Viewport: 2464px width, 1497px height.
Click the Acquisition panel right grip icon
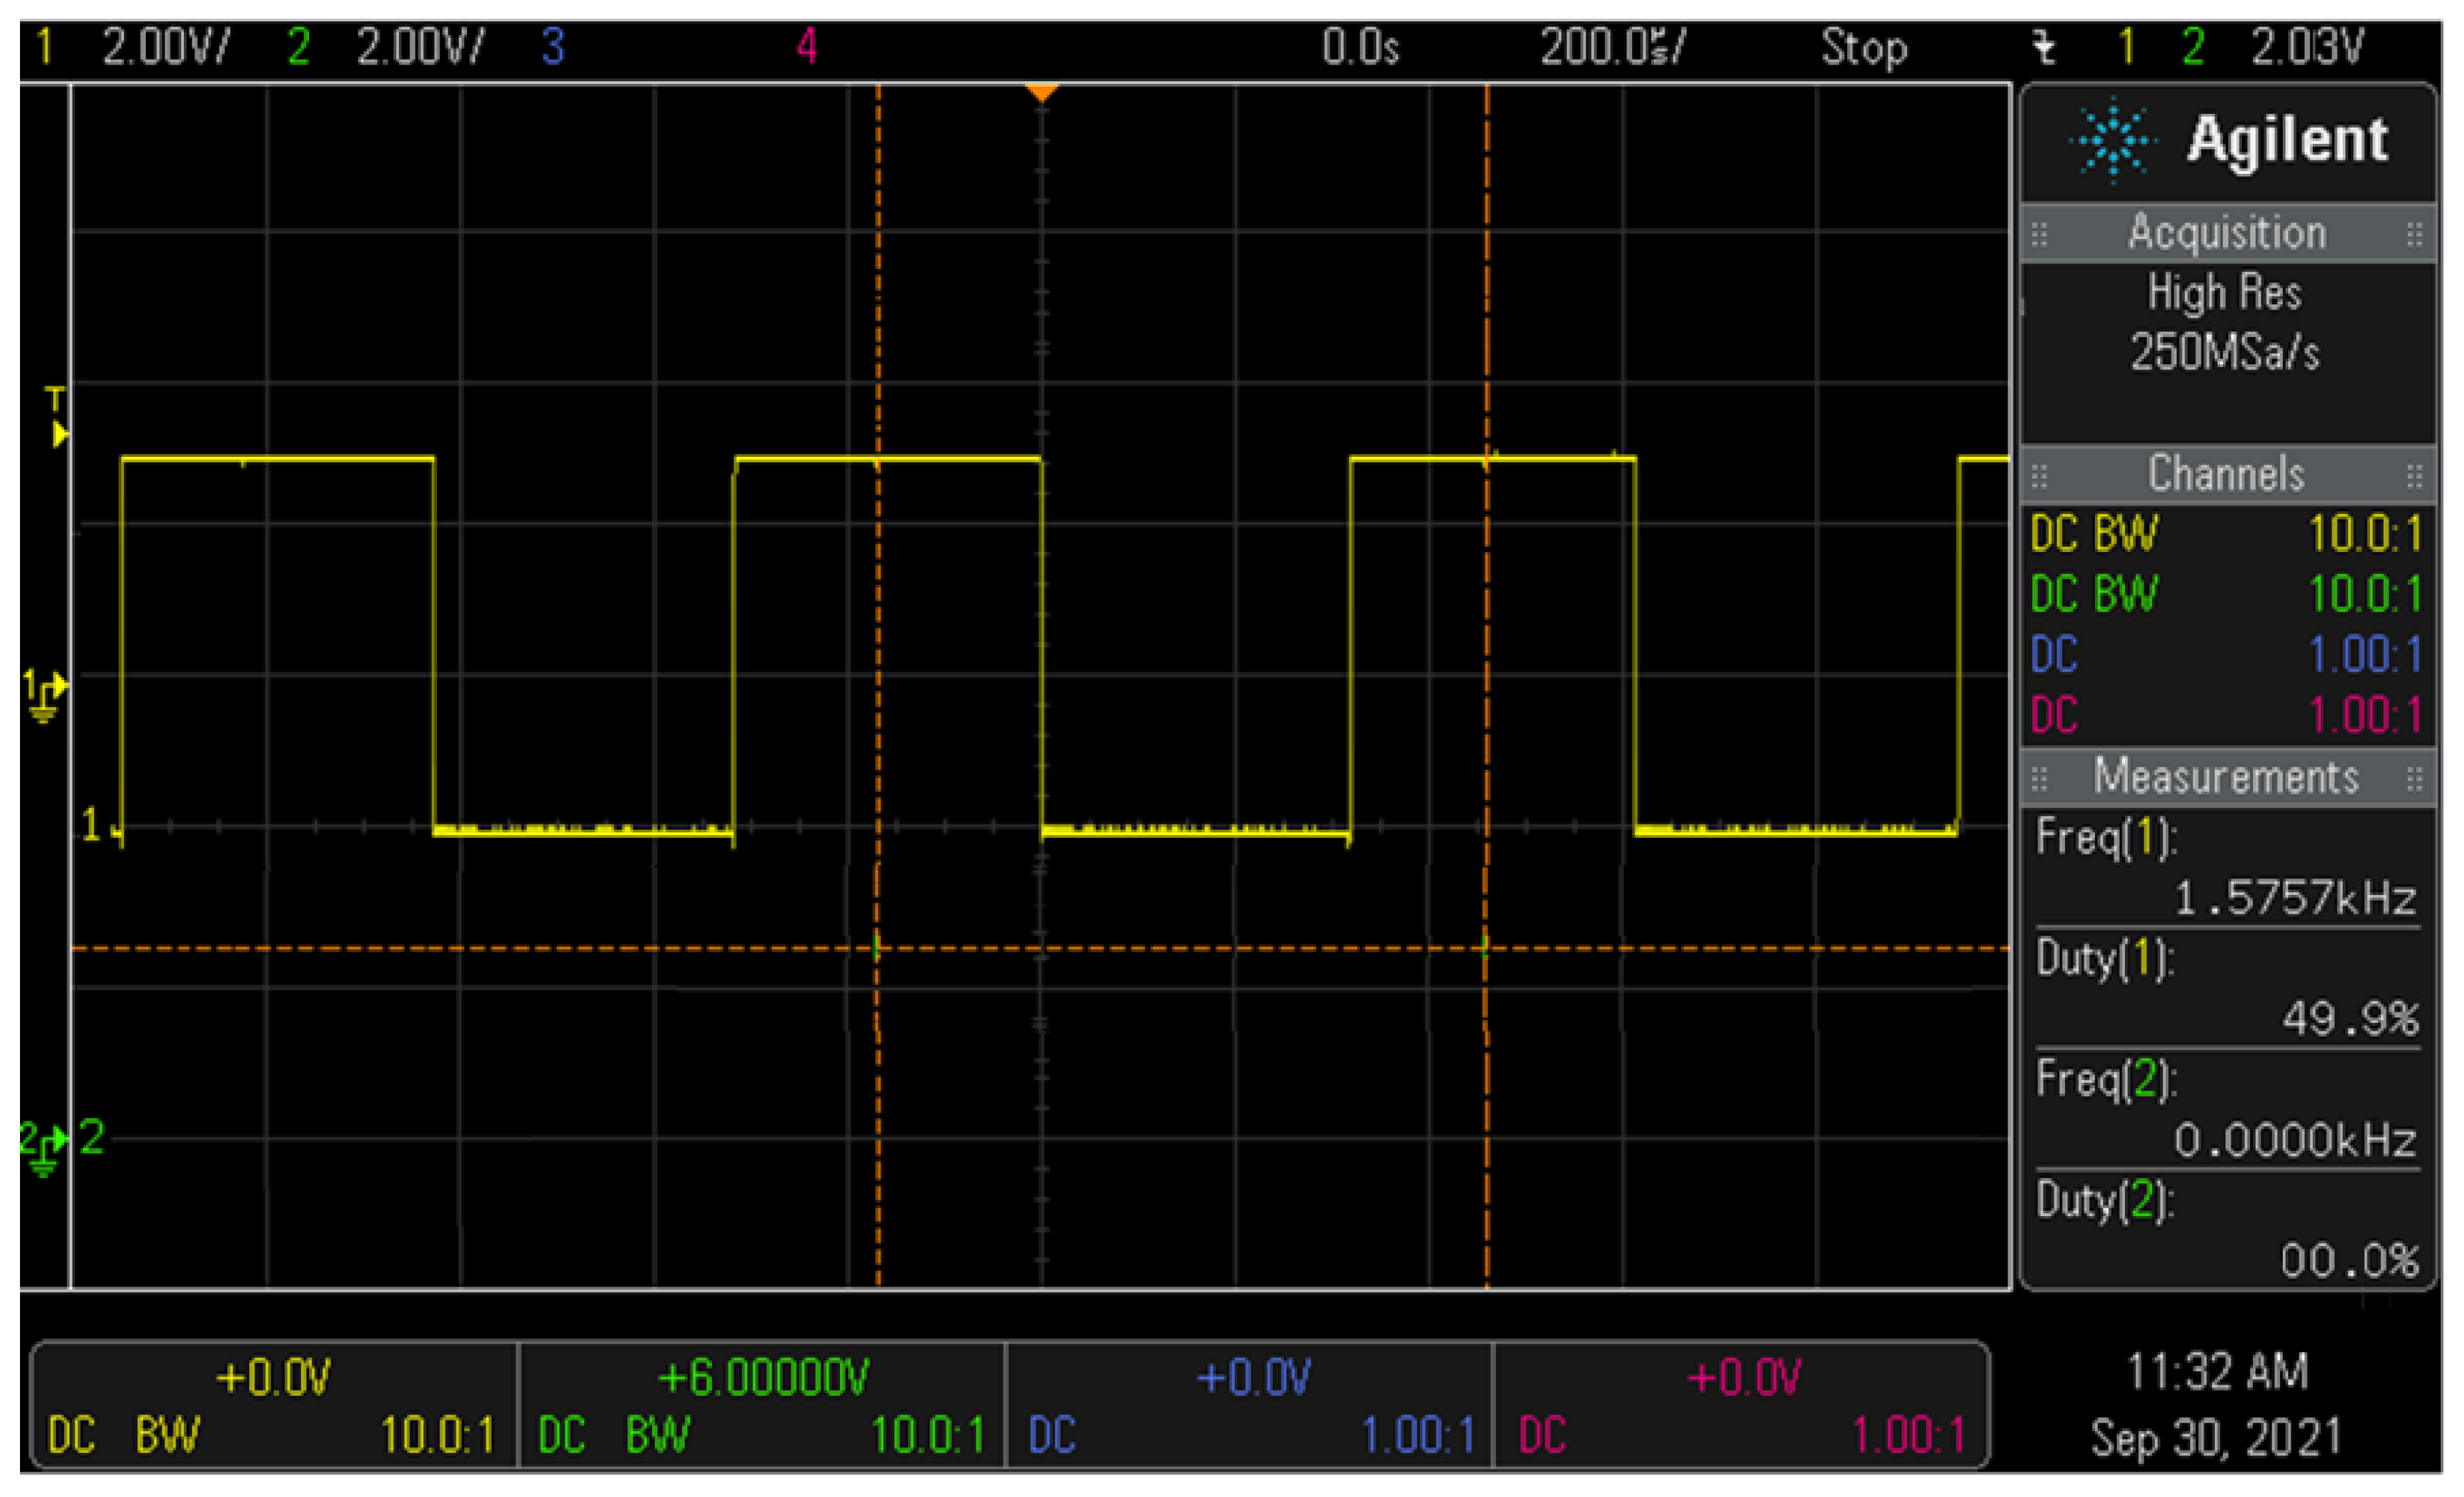coord(2414,235)
